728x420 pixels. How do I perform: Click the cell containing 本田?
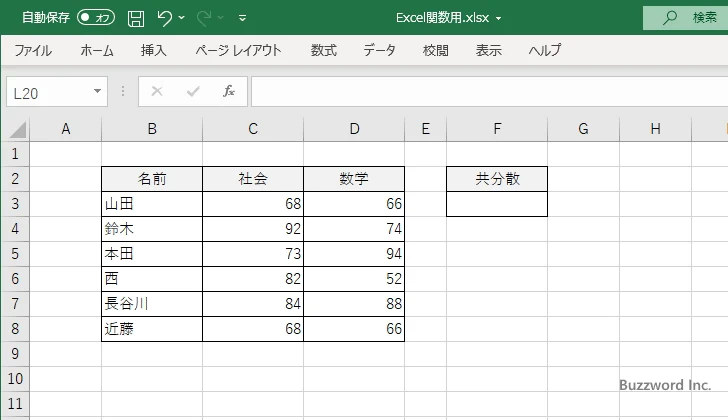click(x=152, y=254)
